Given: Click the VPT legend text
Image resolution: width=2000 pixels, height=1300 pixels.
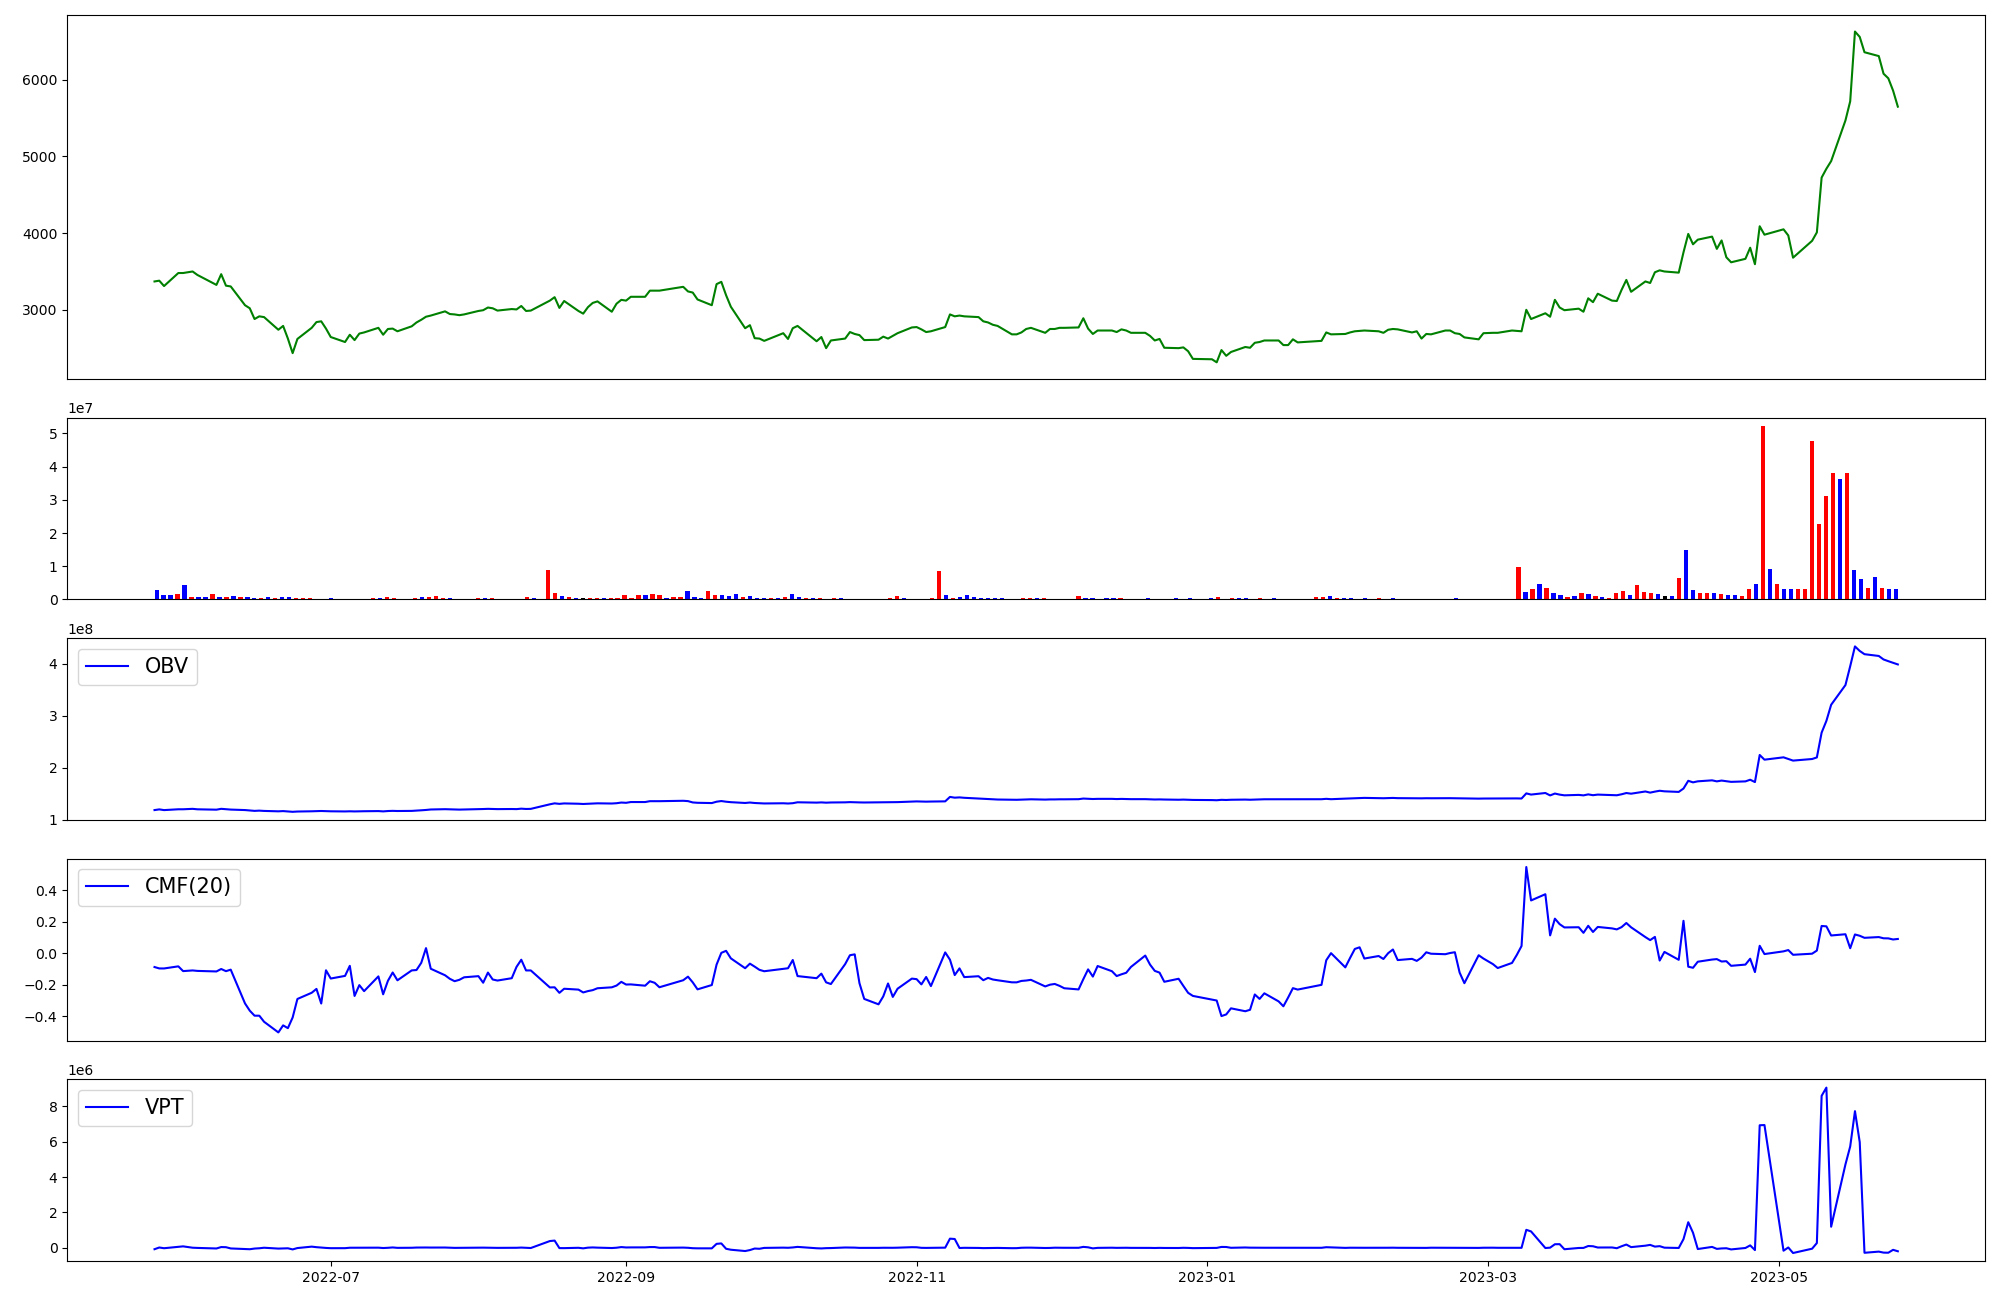Looking at the screenshot, I should 164,1107.
